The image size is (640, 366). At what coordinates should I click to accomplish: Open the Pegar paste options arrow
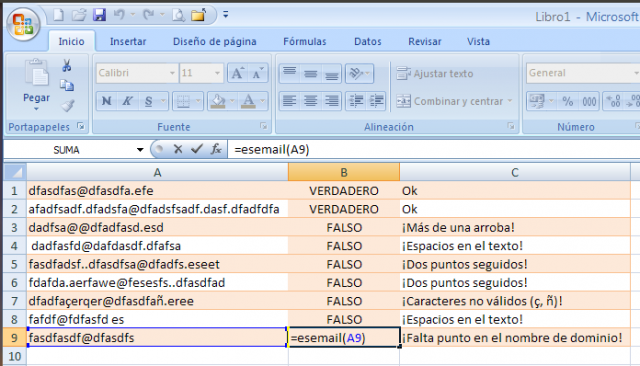point(36,109)
